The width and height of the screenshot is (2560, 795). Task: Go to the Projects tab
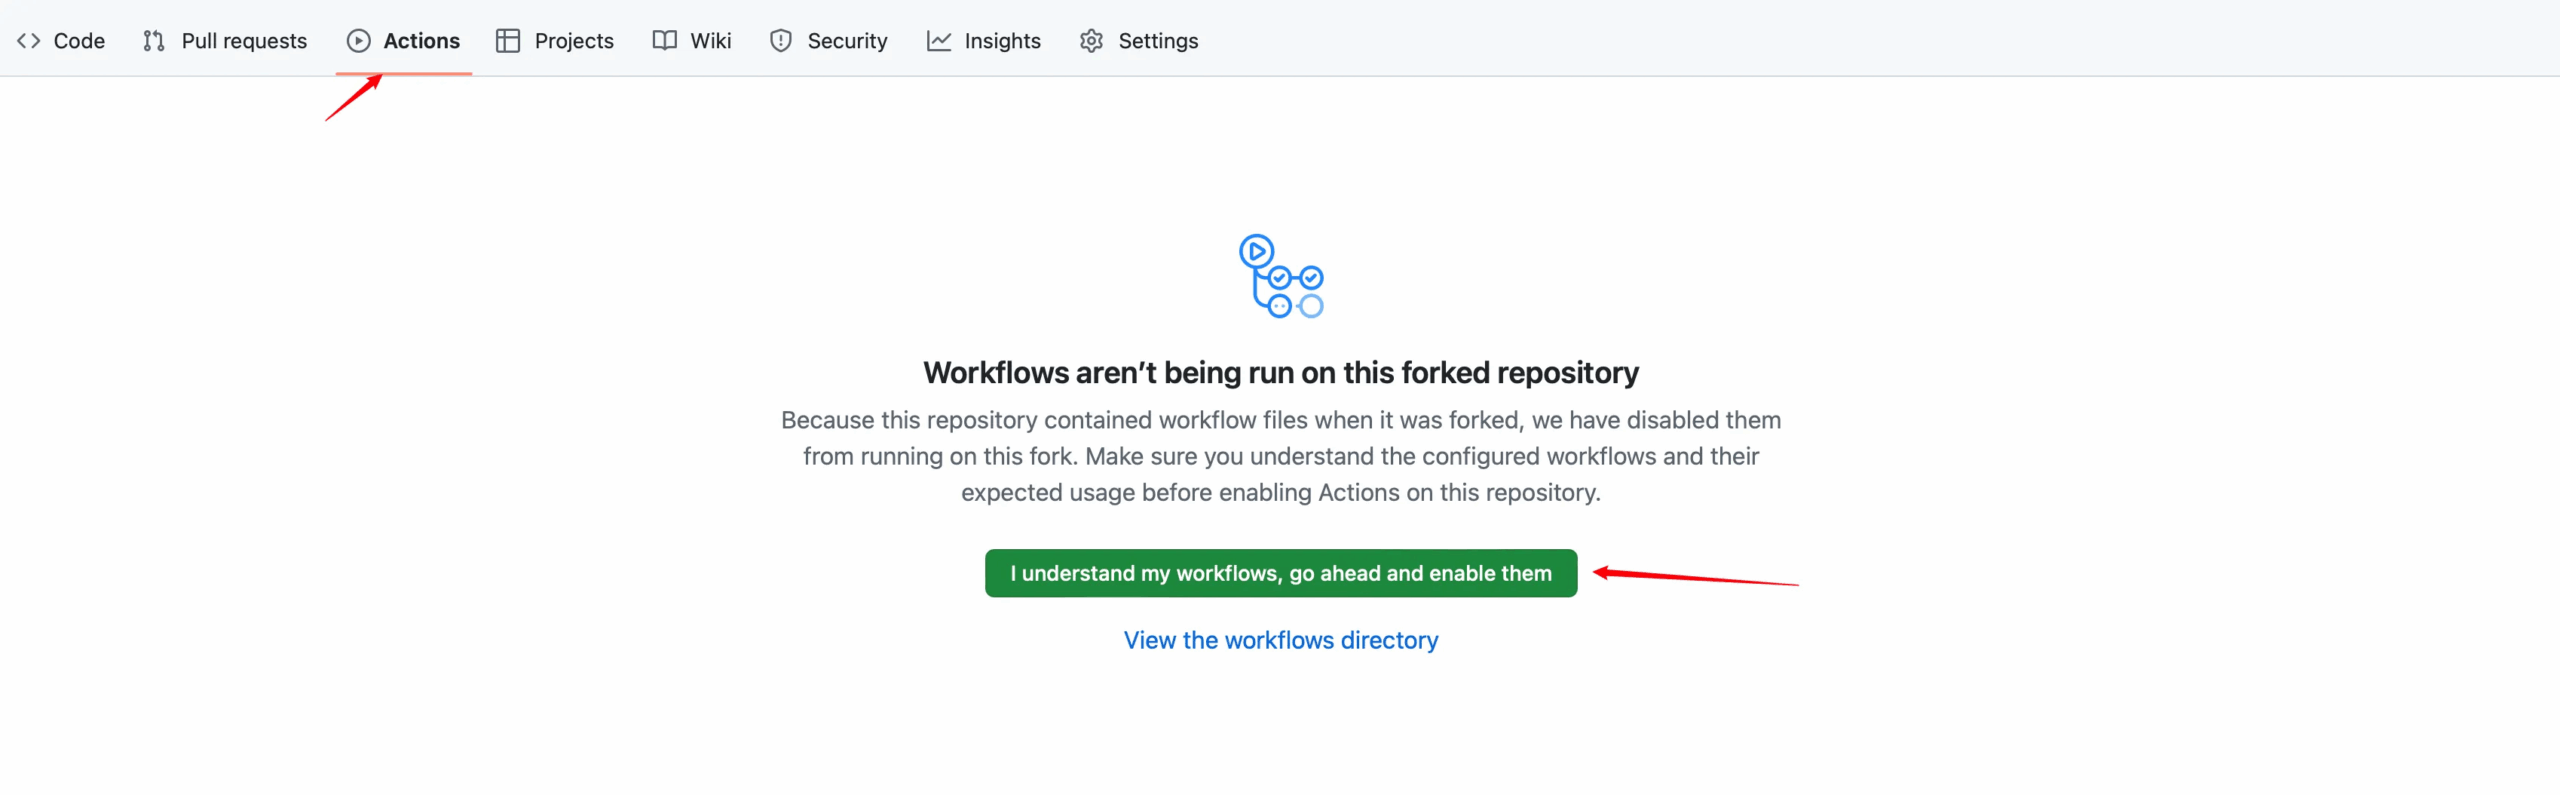click(574, 41)
